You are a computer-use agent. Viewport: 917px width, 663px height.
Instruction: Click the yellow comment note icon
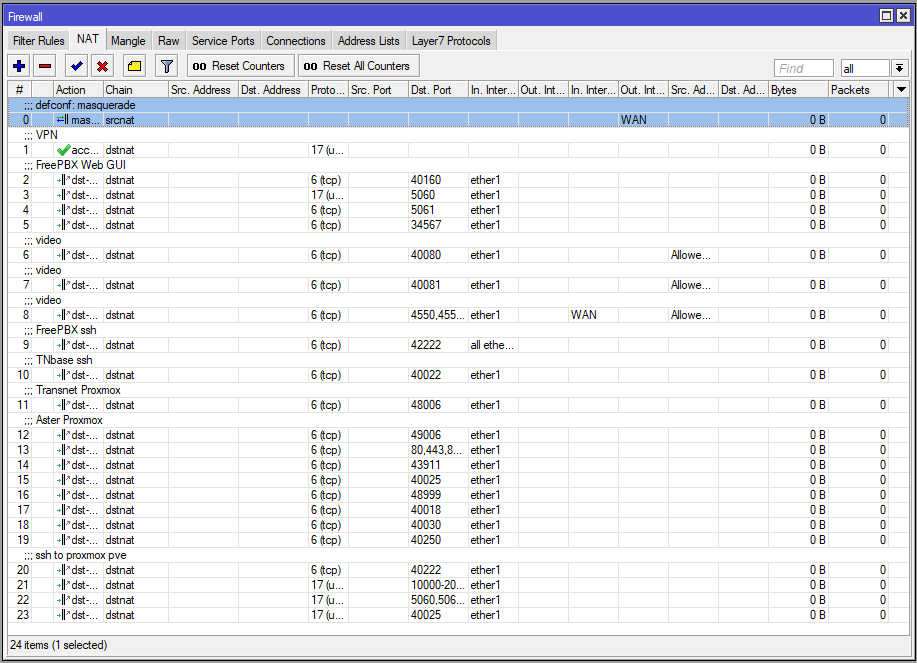point(135,66)
